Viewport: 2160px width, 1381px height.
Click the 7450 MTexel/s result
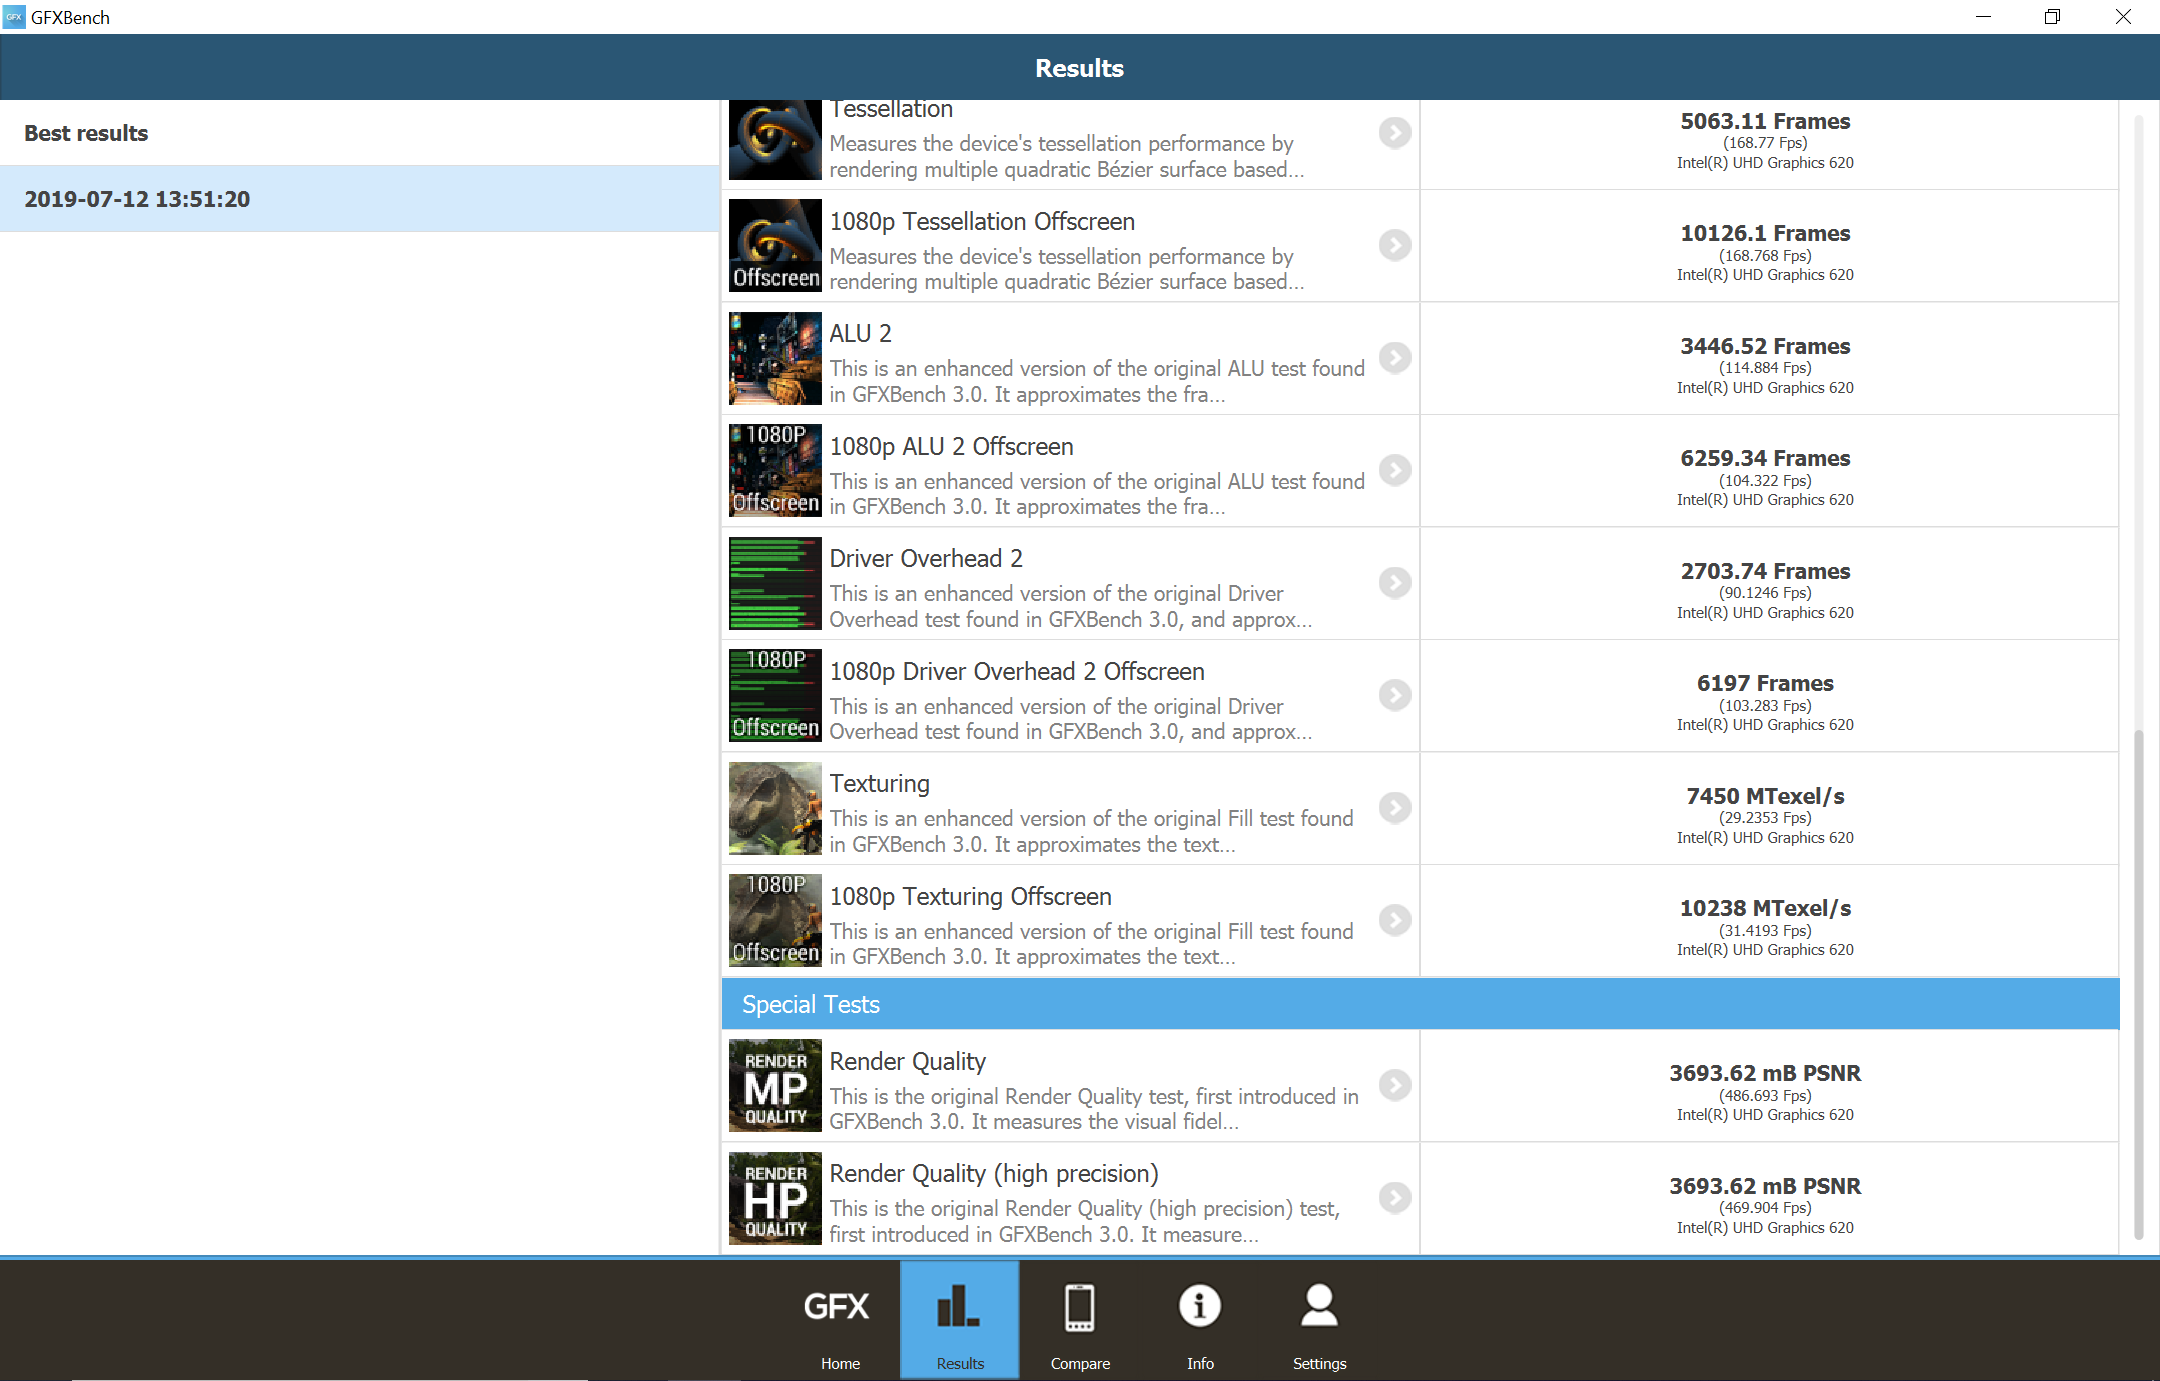coord(1765,797)
